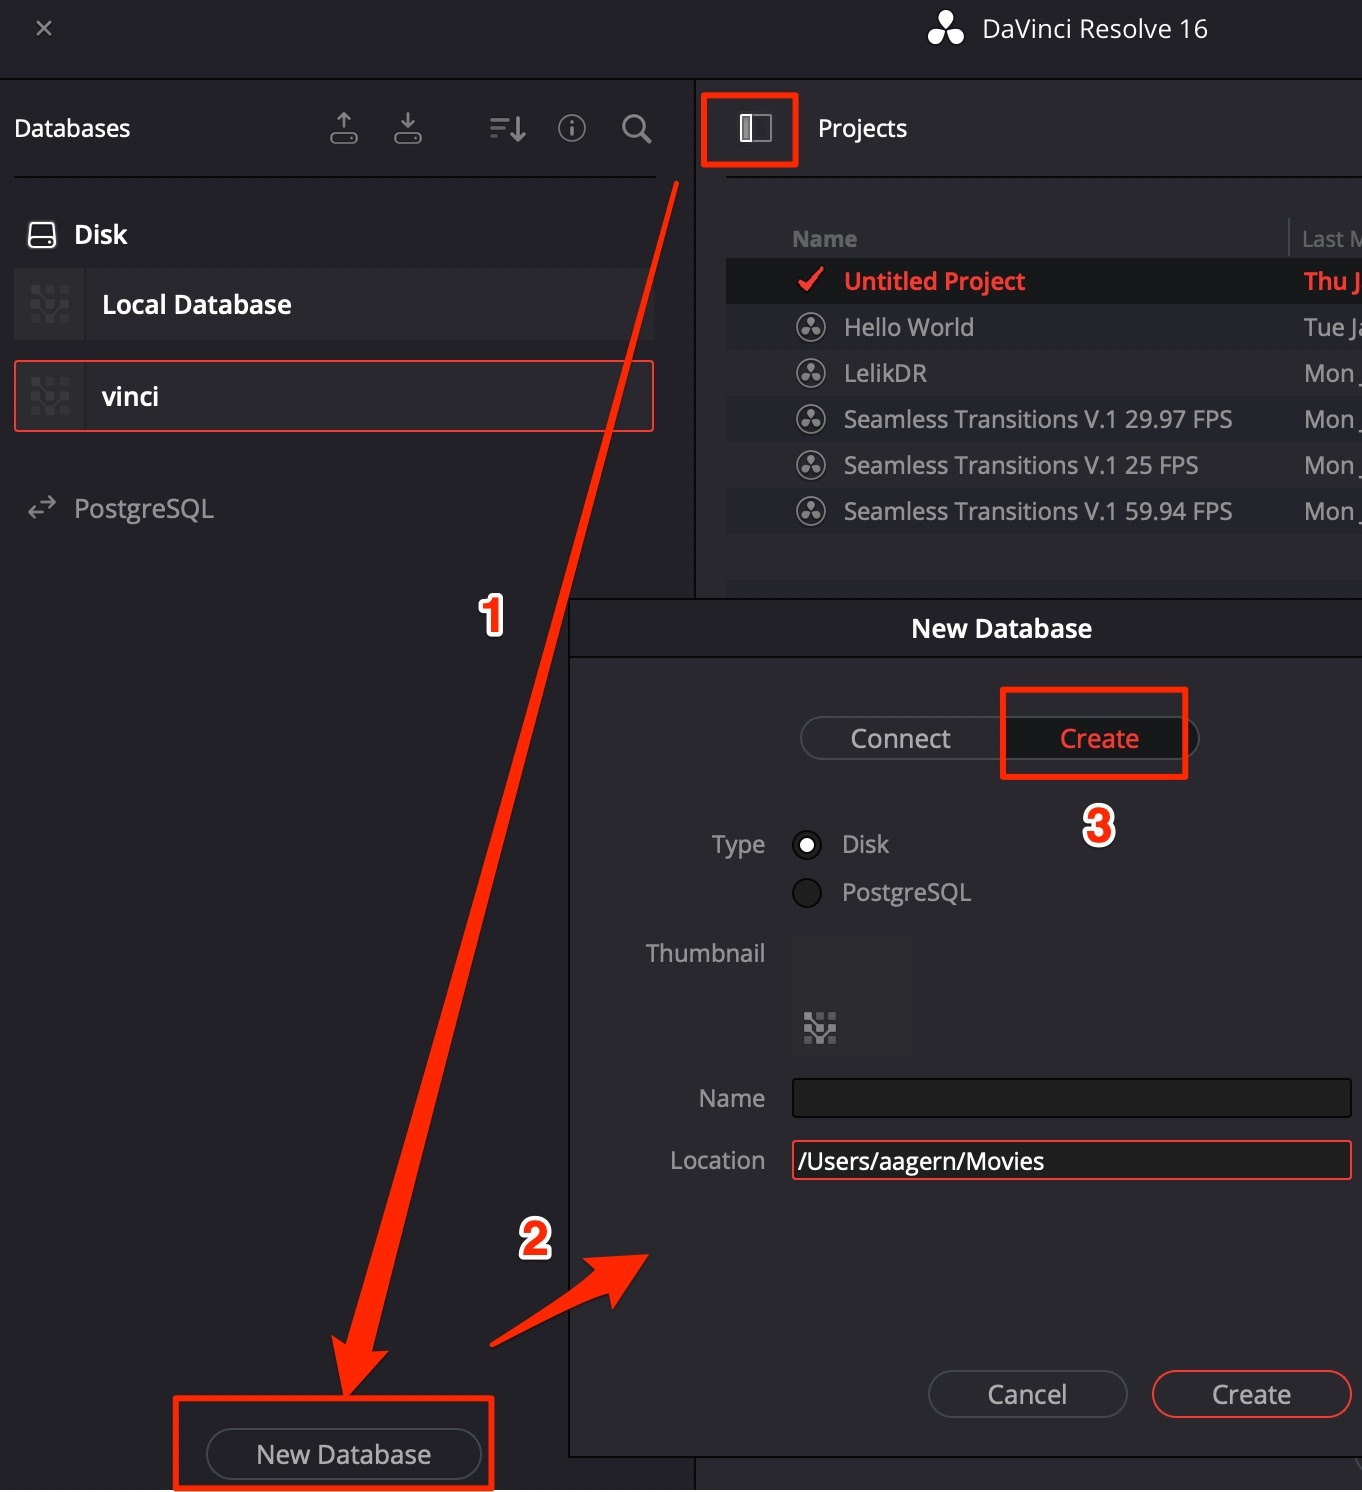Sort projects by the Name column header
Screen dimensions: 1362x1492
coord(825,239)
